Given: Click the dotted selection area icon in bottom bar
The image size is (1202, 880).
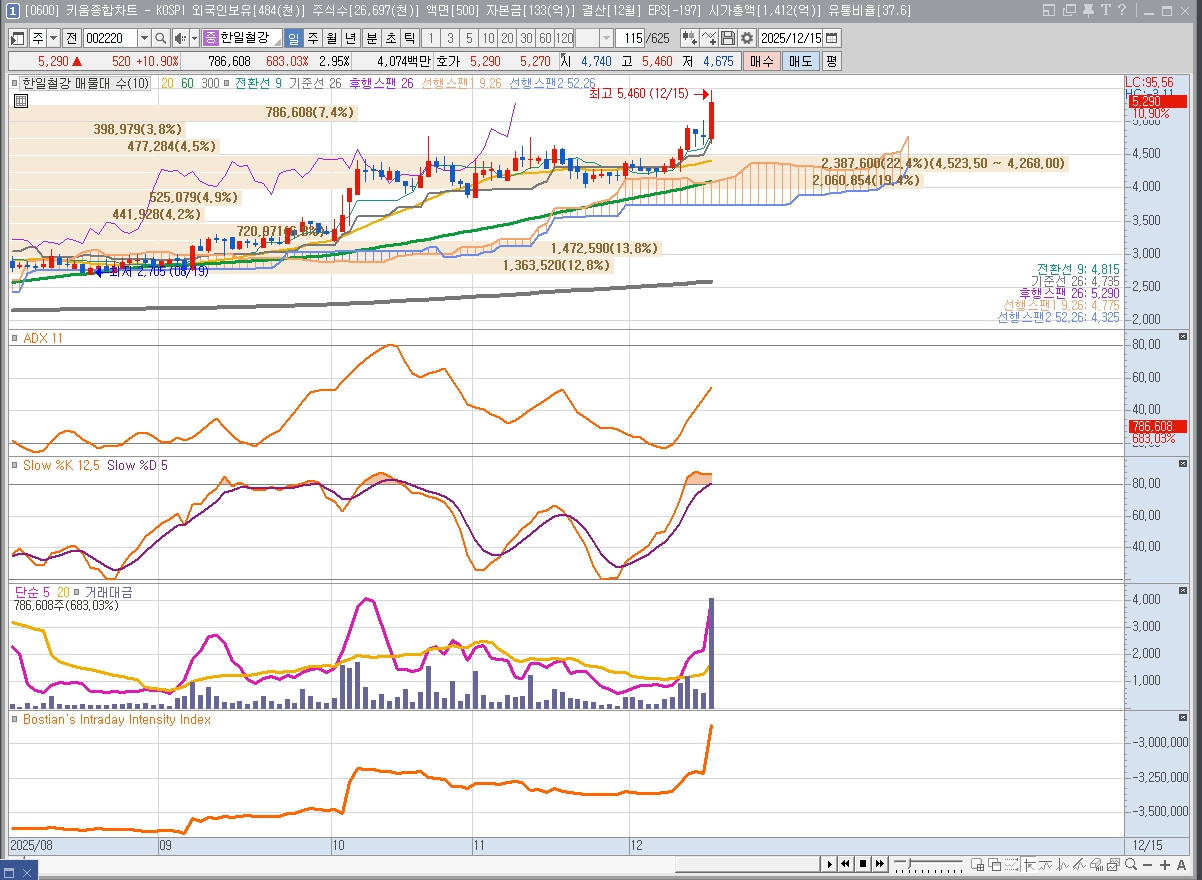Looking at the screenshot, I should 1011,864.
